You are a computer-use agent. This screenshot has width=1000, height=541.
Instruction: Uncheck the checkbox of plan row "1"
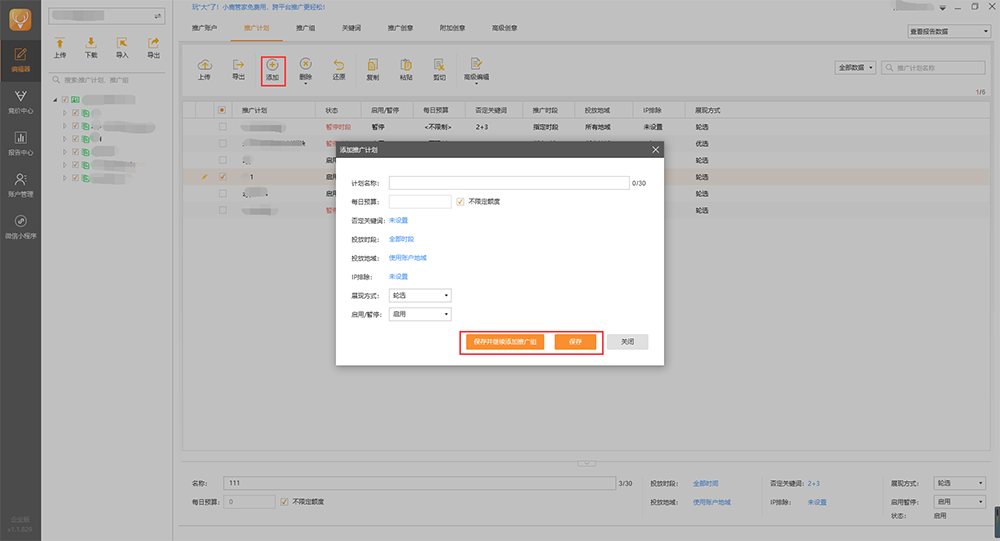click(223, 177)
